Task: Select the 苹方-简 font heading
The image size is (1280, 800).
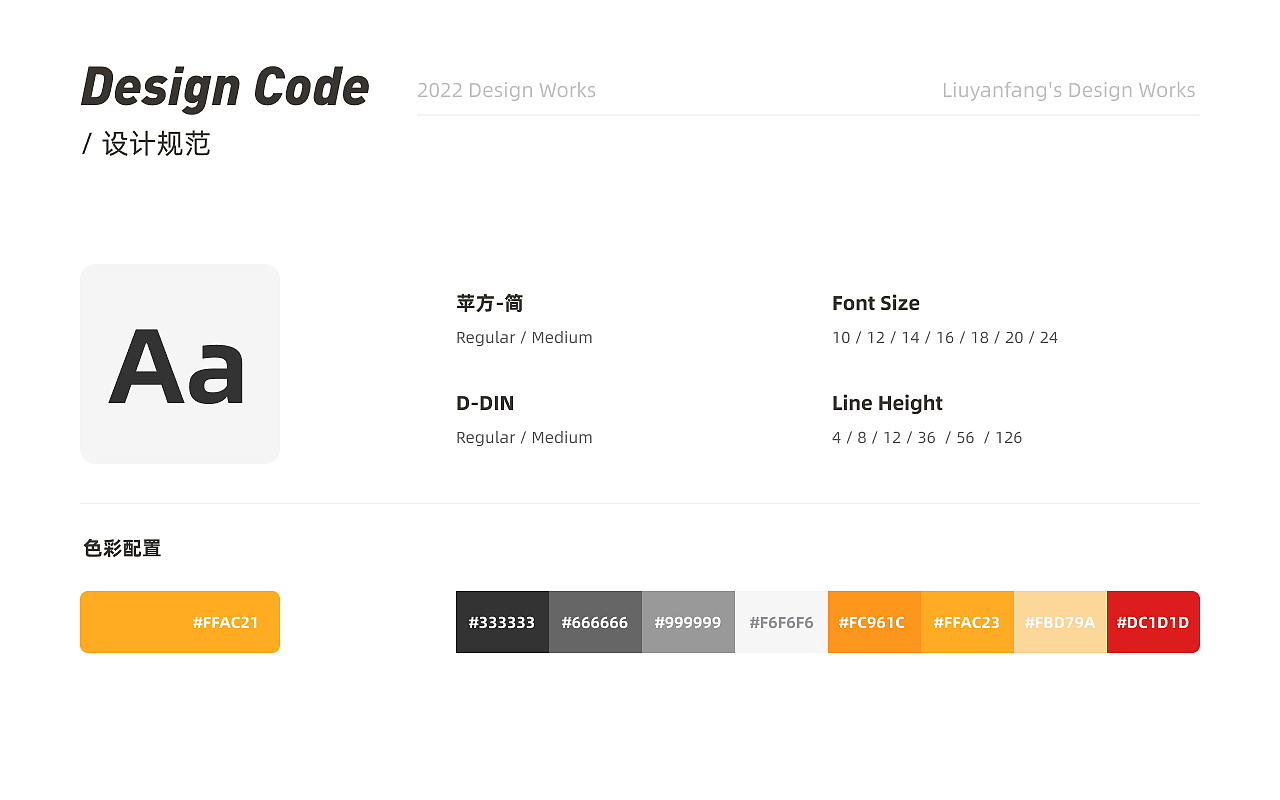Action: [490, 303]
